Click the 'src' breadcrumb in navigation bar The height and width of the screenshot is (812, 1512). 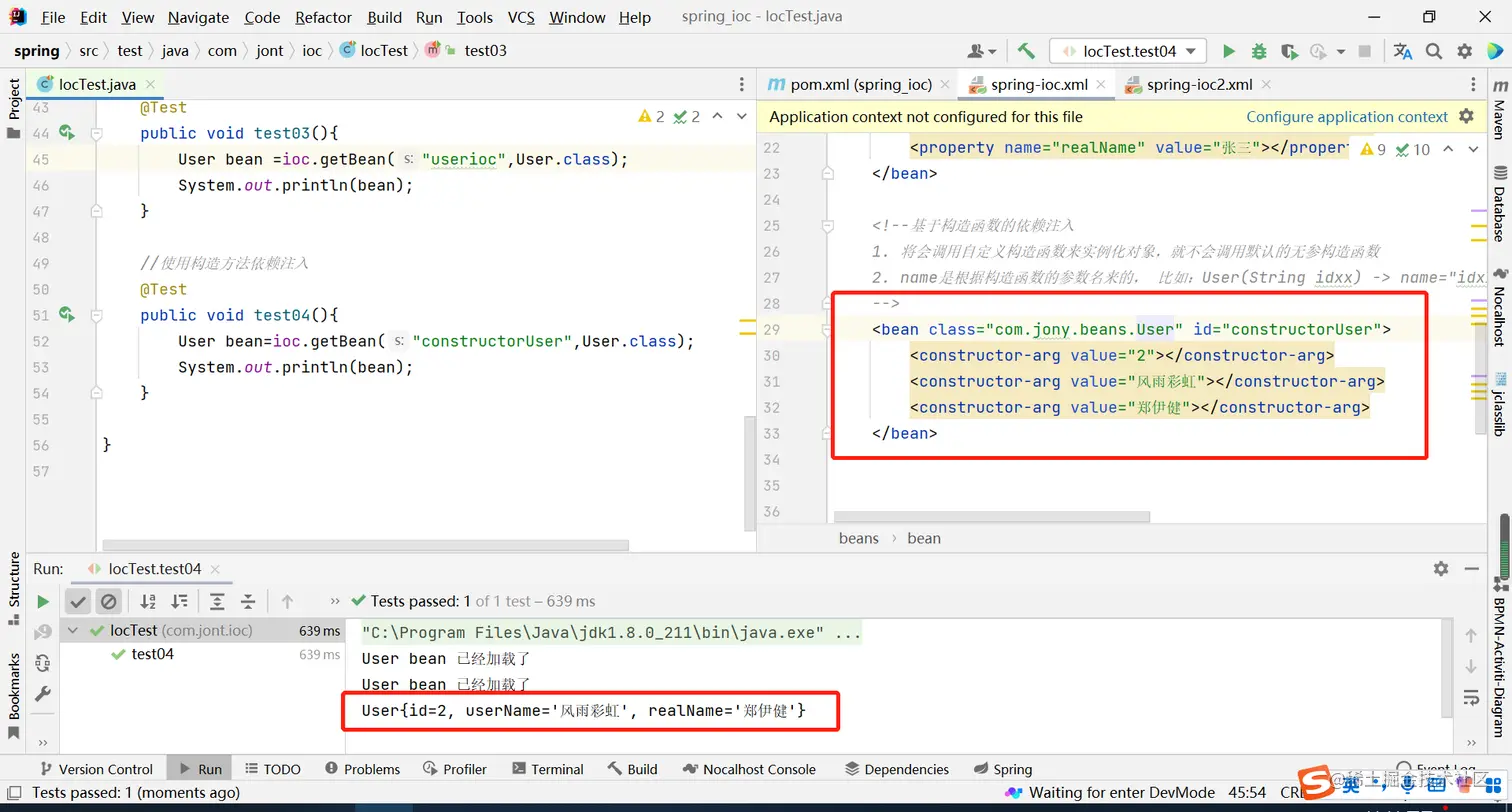89,50
